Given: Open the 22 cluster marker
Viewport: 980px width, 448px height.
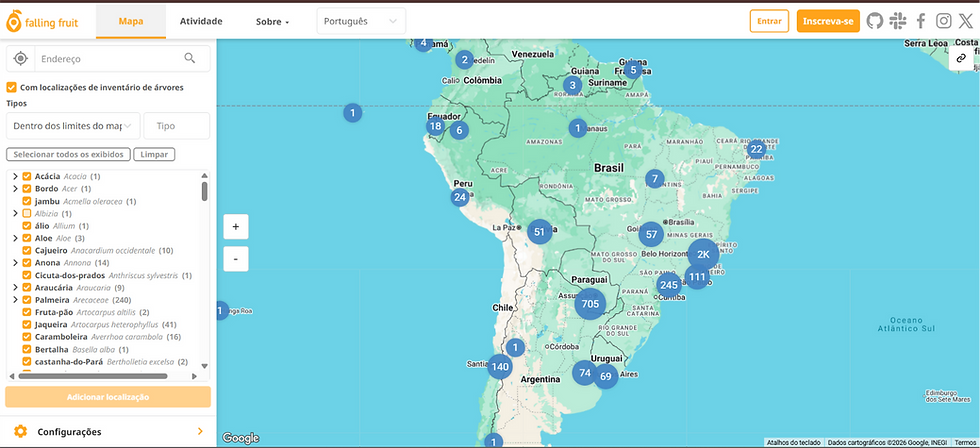Looking at the screenshot, I should point(756,149).
